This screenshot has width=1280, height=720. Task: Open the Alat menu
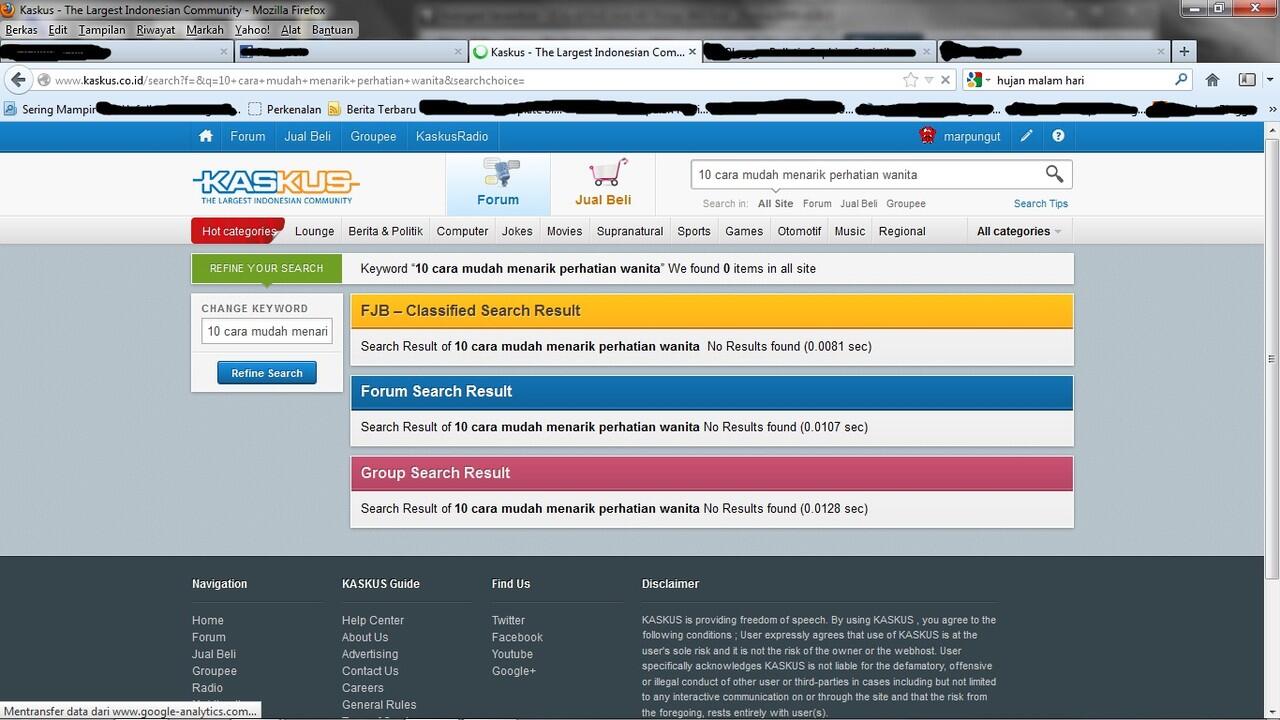point(291,30)
